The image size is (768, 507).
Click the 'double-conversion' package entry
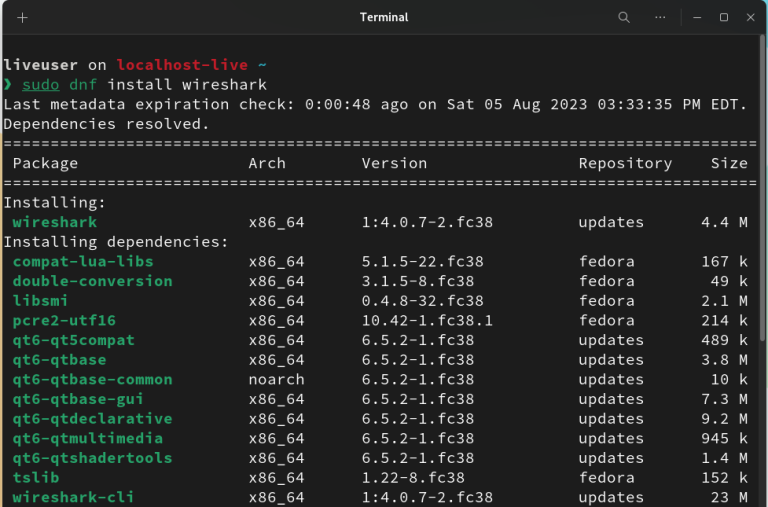[92, 281]
